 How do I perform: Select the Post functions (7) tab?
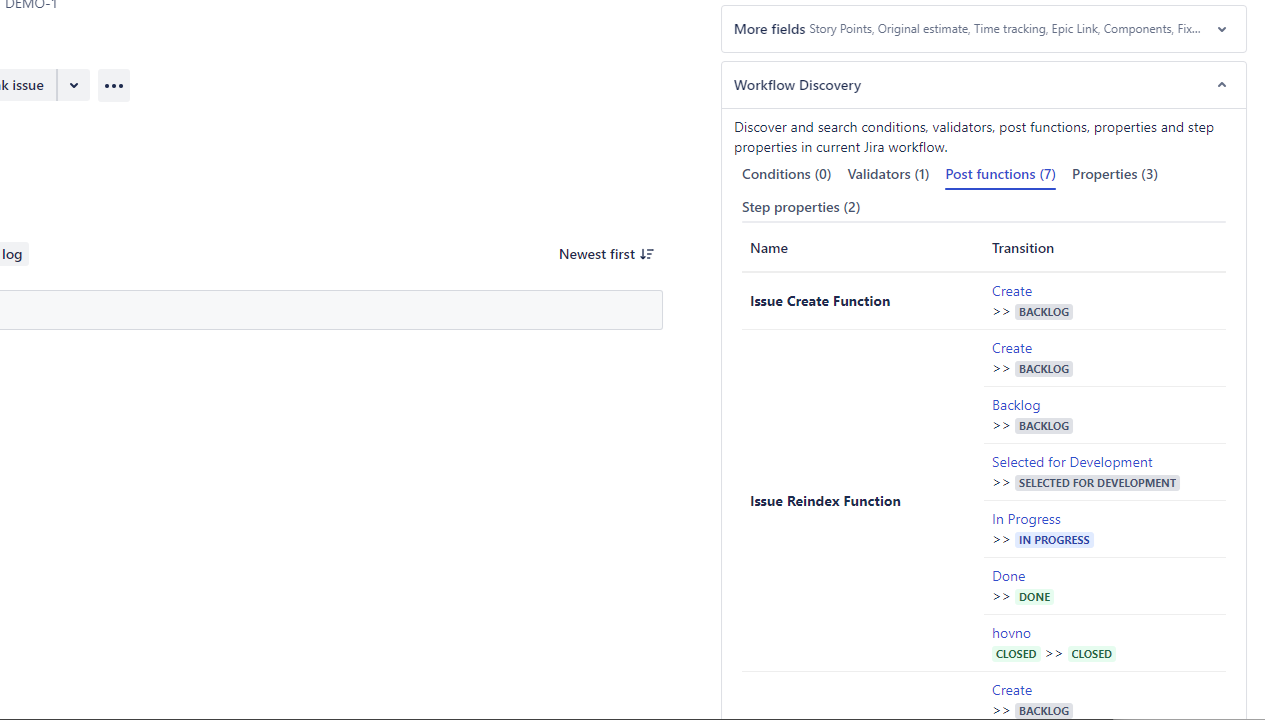pos(1000,174)
